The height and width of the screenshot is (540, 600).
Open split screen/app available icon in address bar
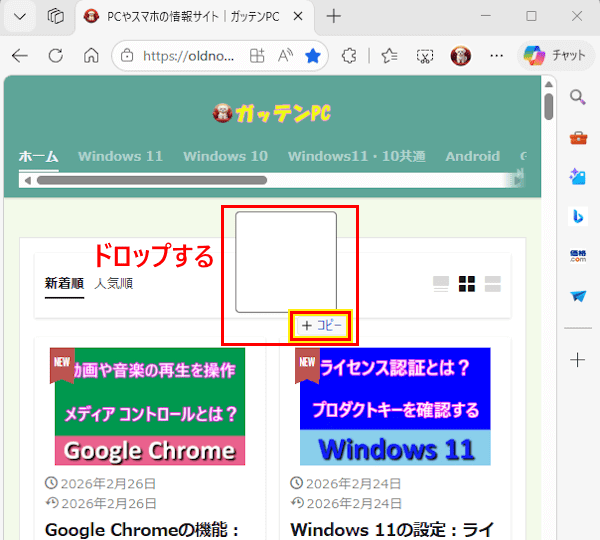(x=257, y=56)
